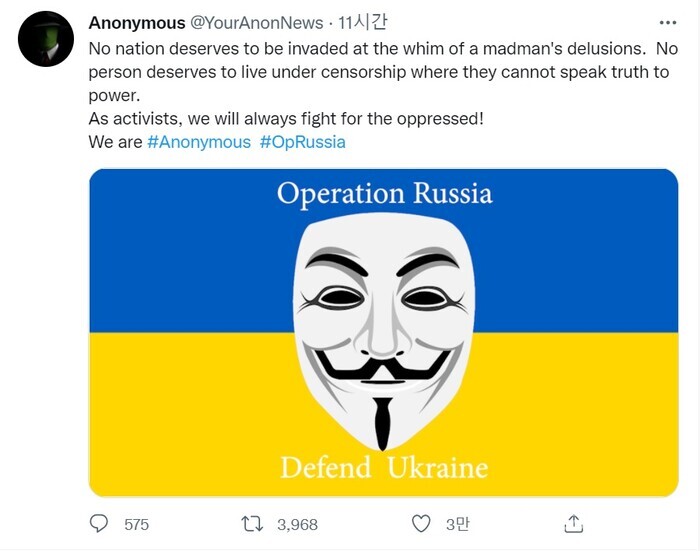Click the 3,968 retweet count
This screenshot has width=700, height=551.
[x=297, y=523]
